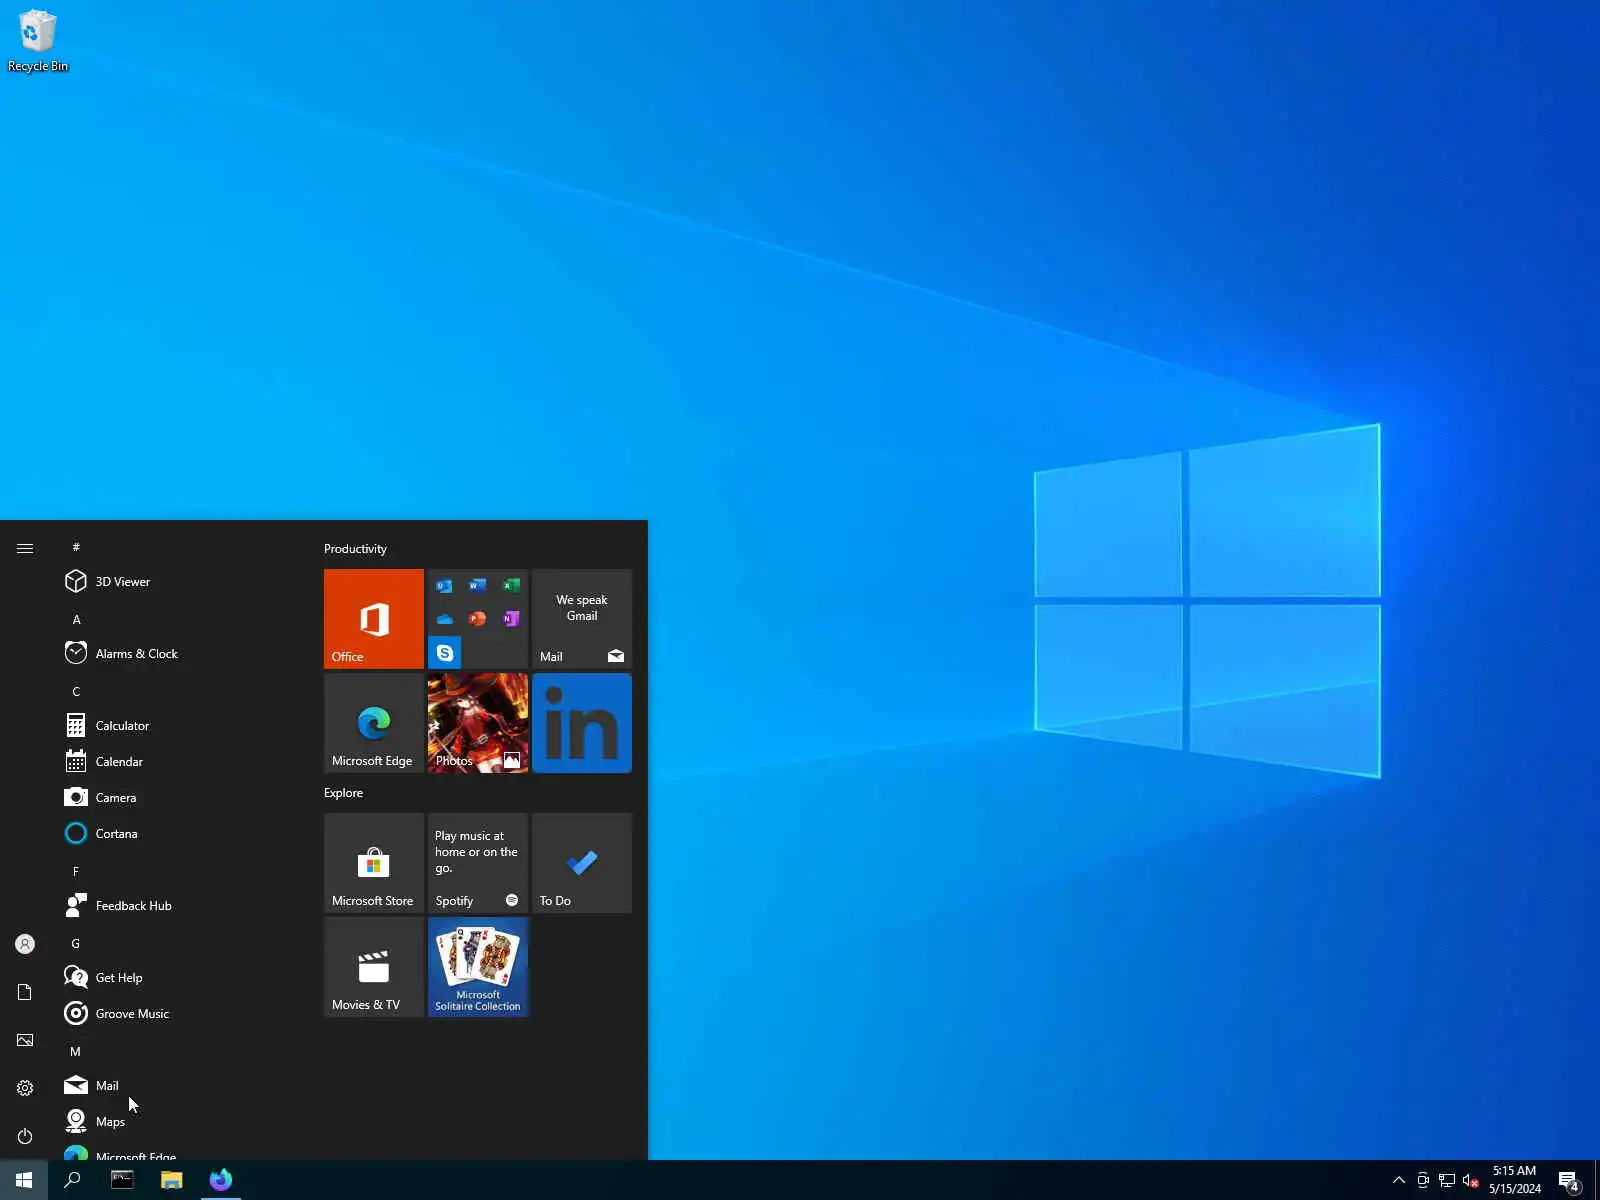Show hidden system tray icons
This screenshot has height=1200, width=1600.
point(1399,1180)
